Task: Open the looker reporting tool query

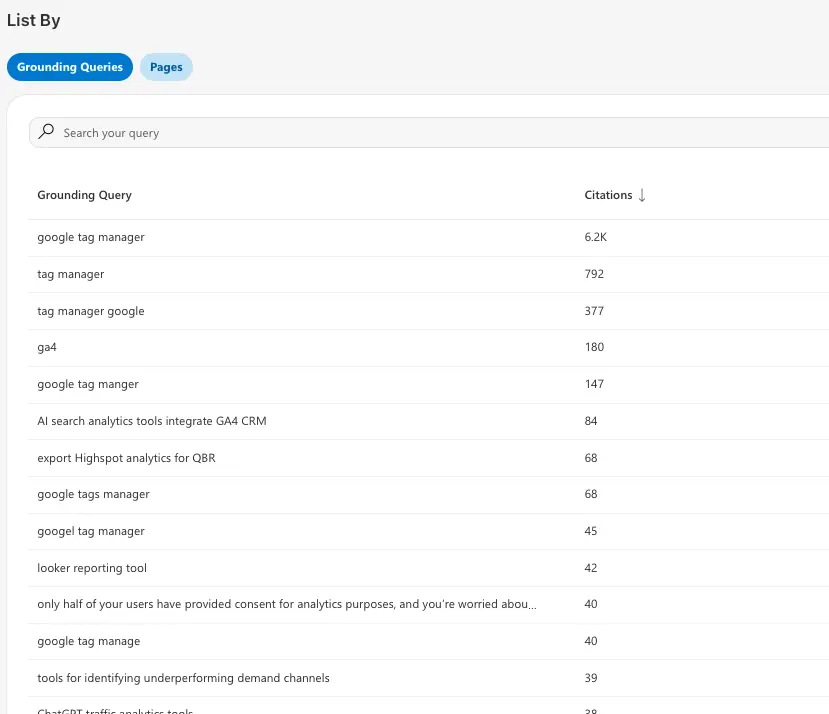Action: [92, 567]
